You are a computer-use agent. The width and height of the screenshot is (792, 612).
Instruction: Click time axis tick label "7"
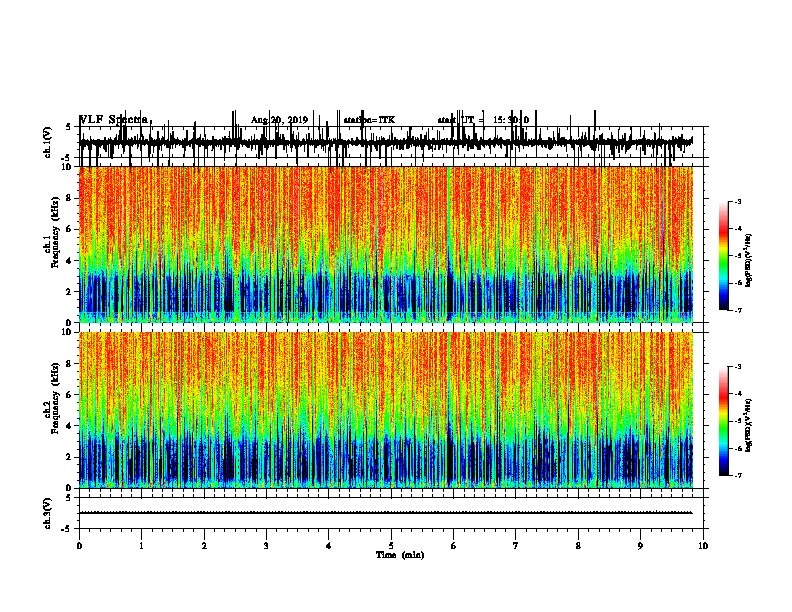pyautogui.click(x=516, y=546)
